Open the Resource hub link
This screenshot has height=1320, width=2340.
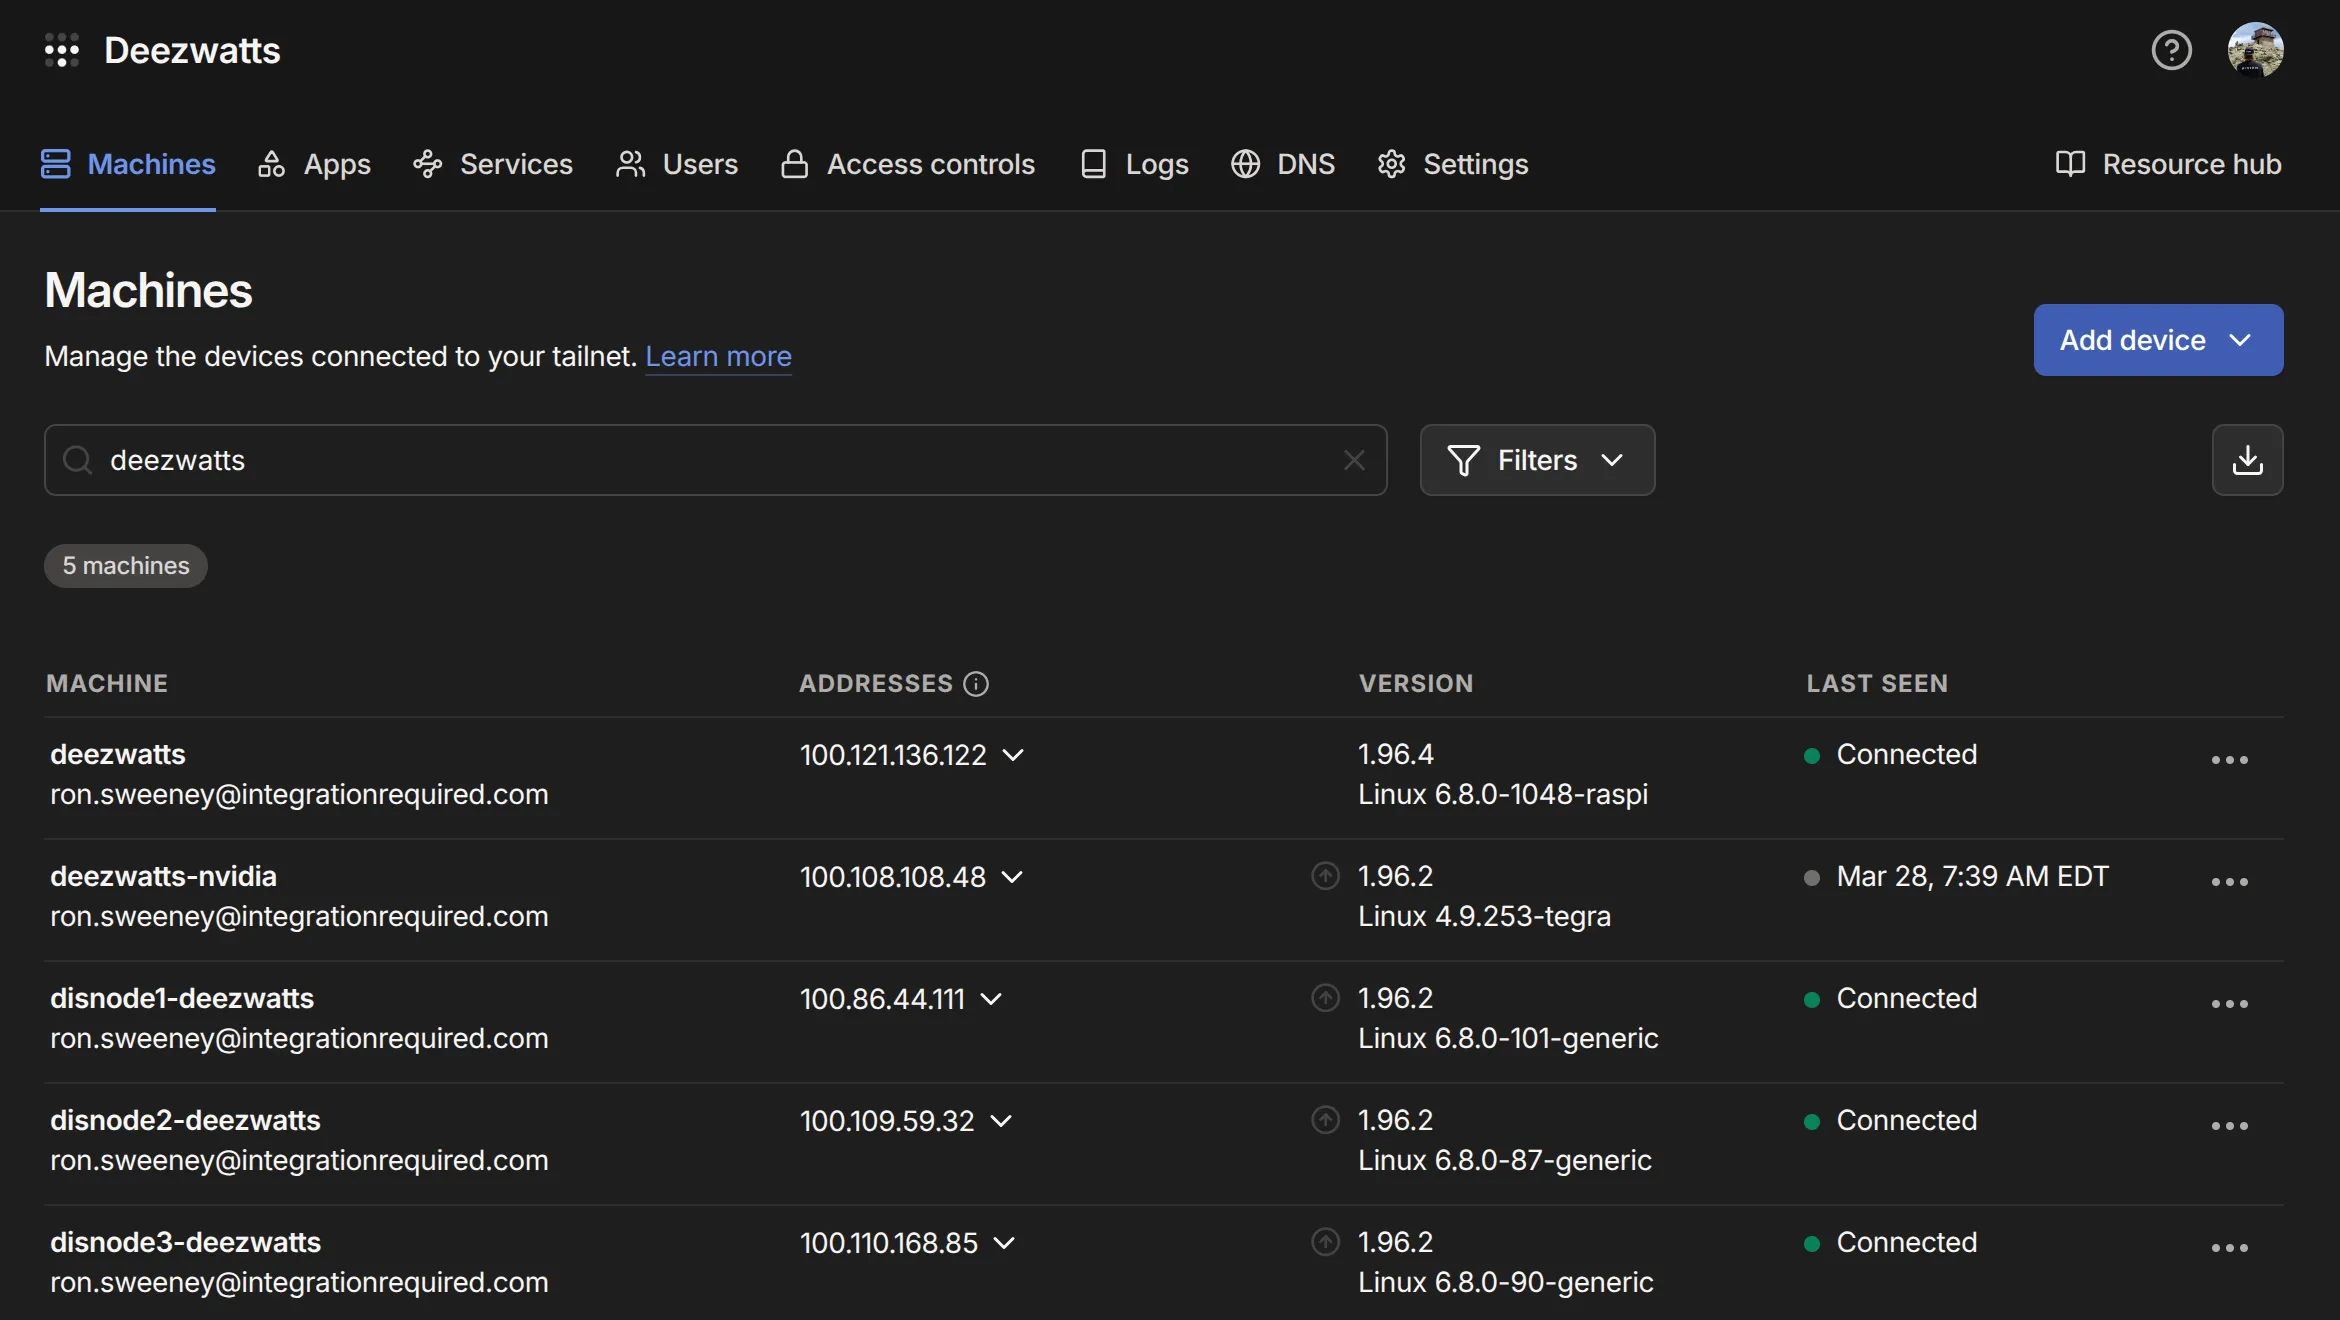pyautogui.click(x=2168, y=164)
